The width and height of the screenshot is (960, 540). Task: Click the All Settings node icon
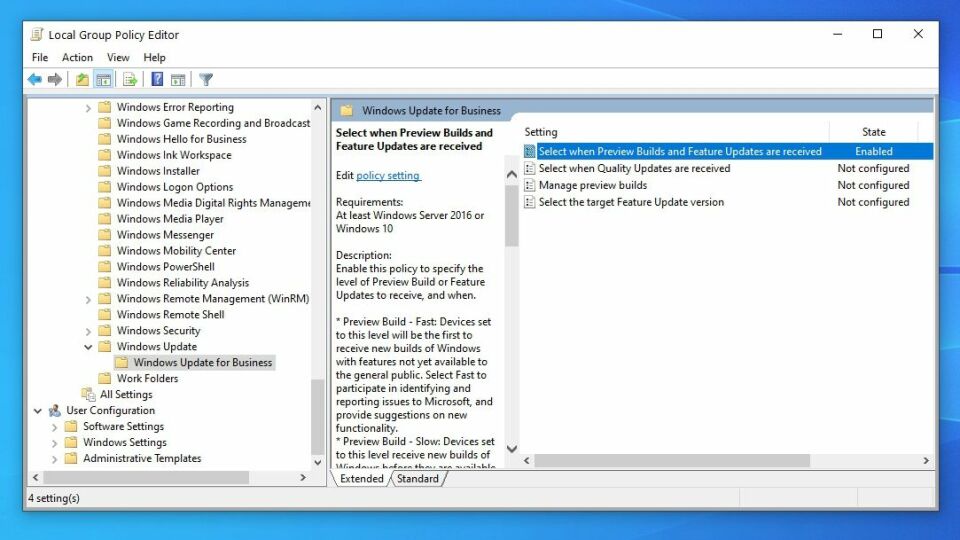tap(88, 394)
